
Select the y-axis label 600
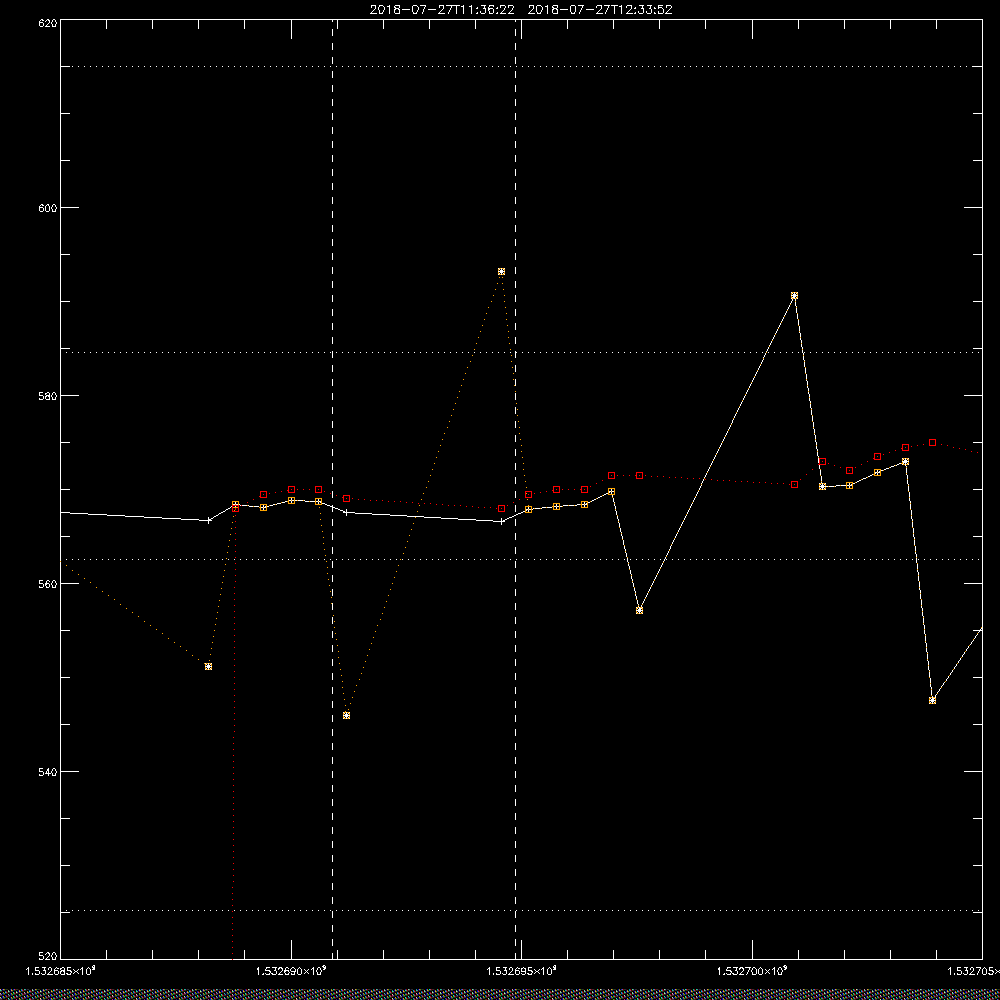tap(48, 208)
